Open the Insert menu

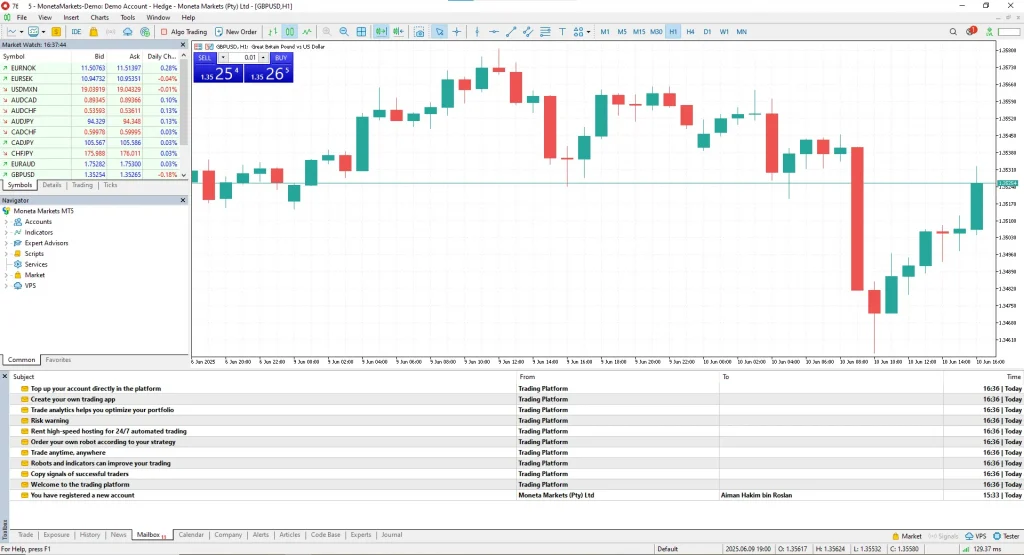pyautogui.click(x=71, y=18)
